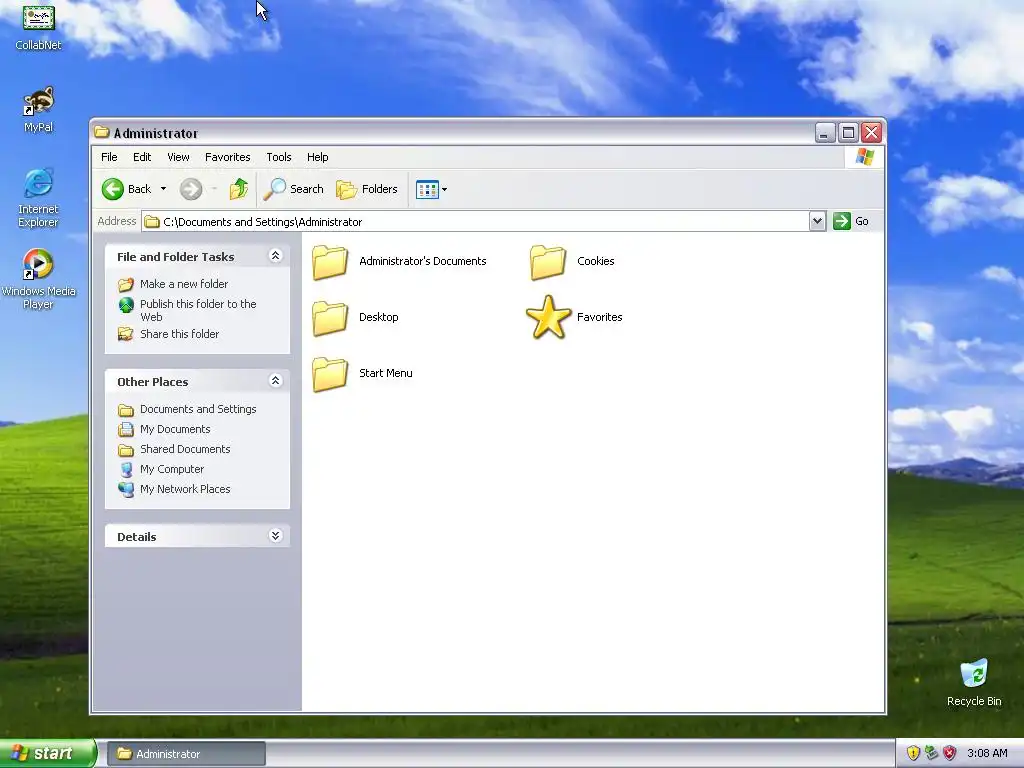Click the network connection tray icon

point(931,753)
